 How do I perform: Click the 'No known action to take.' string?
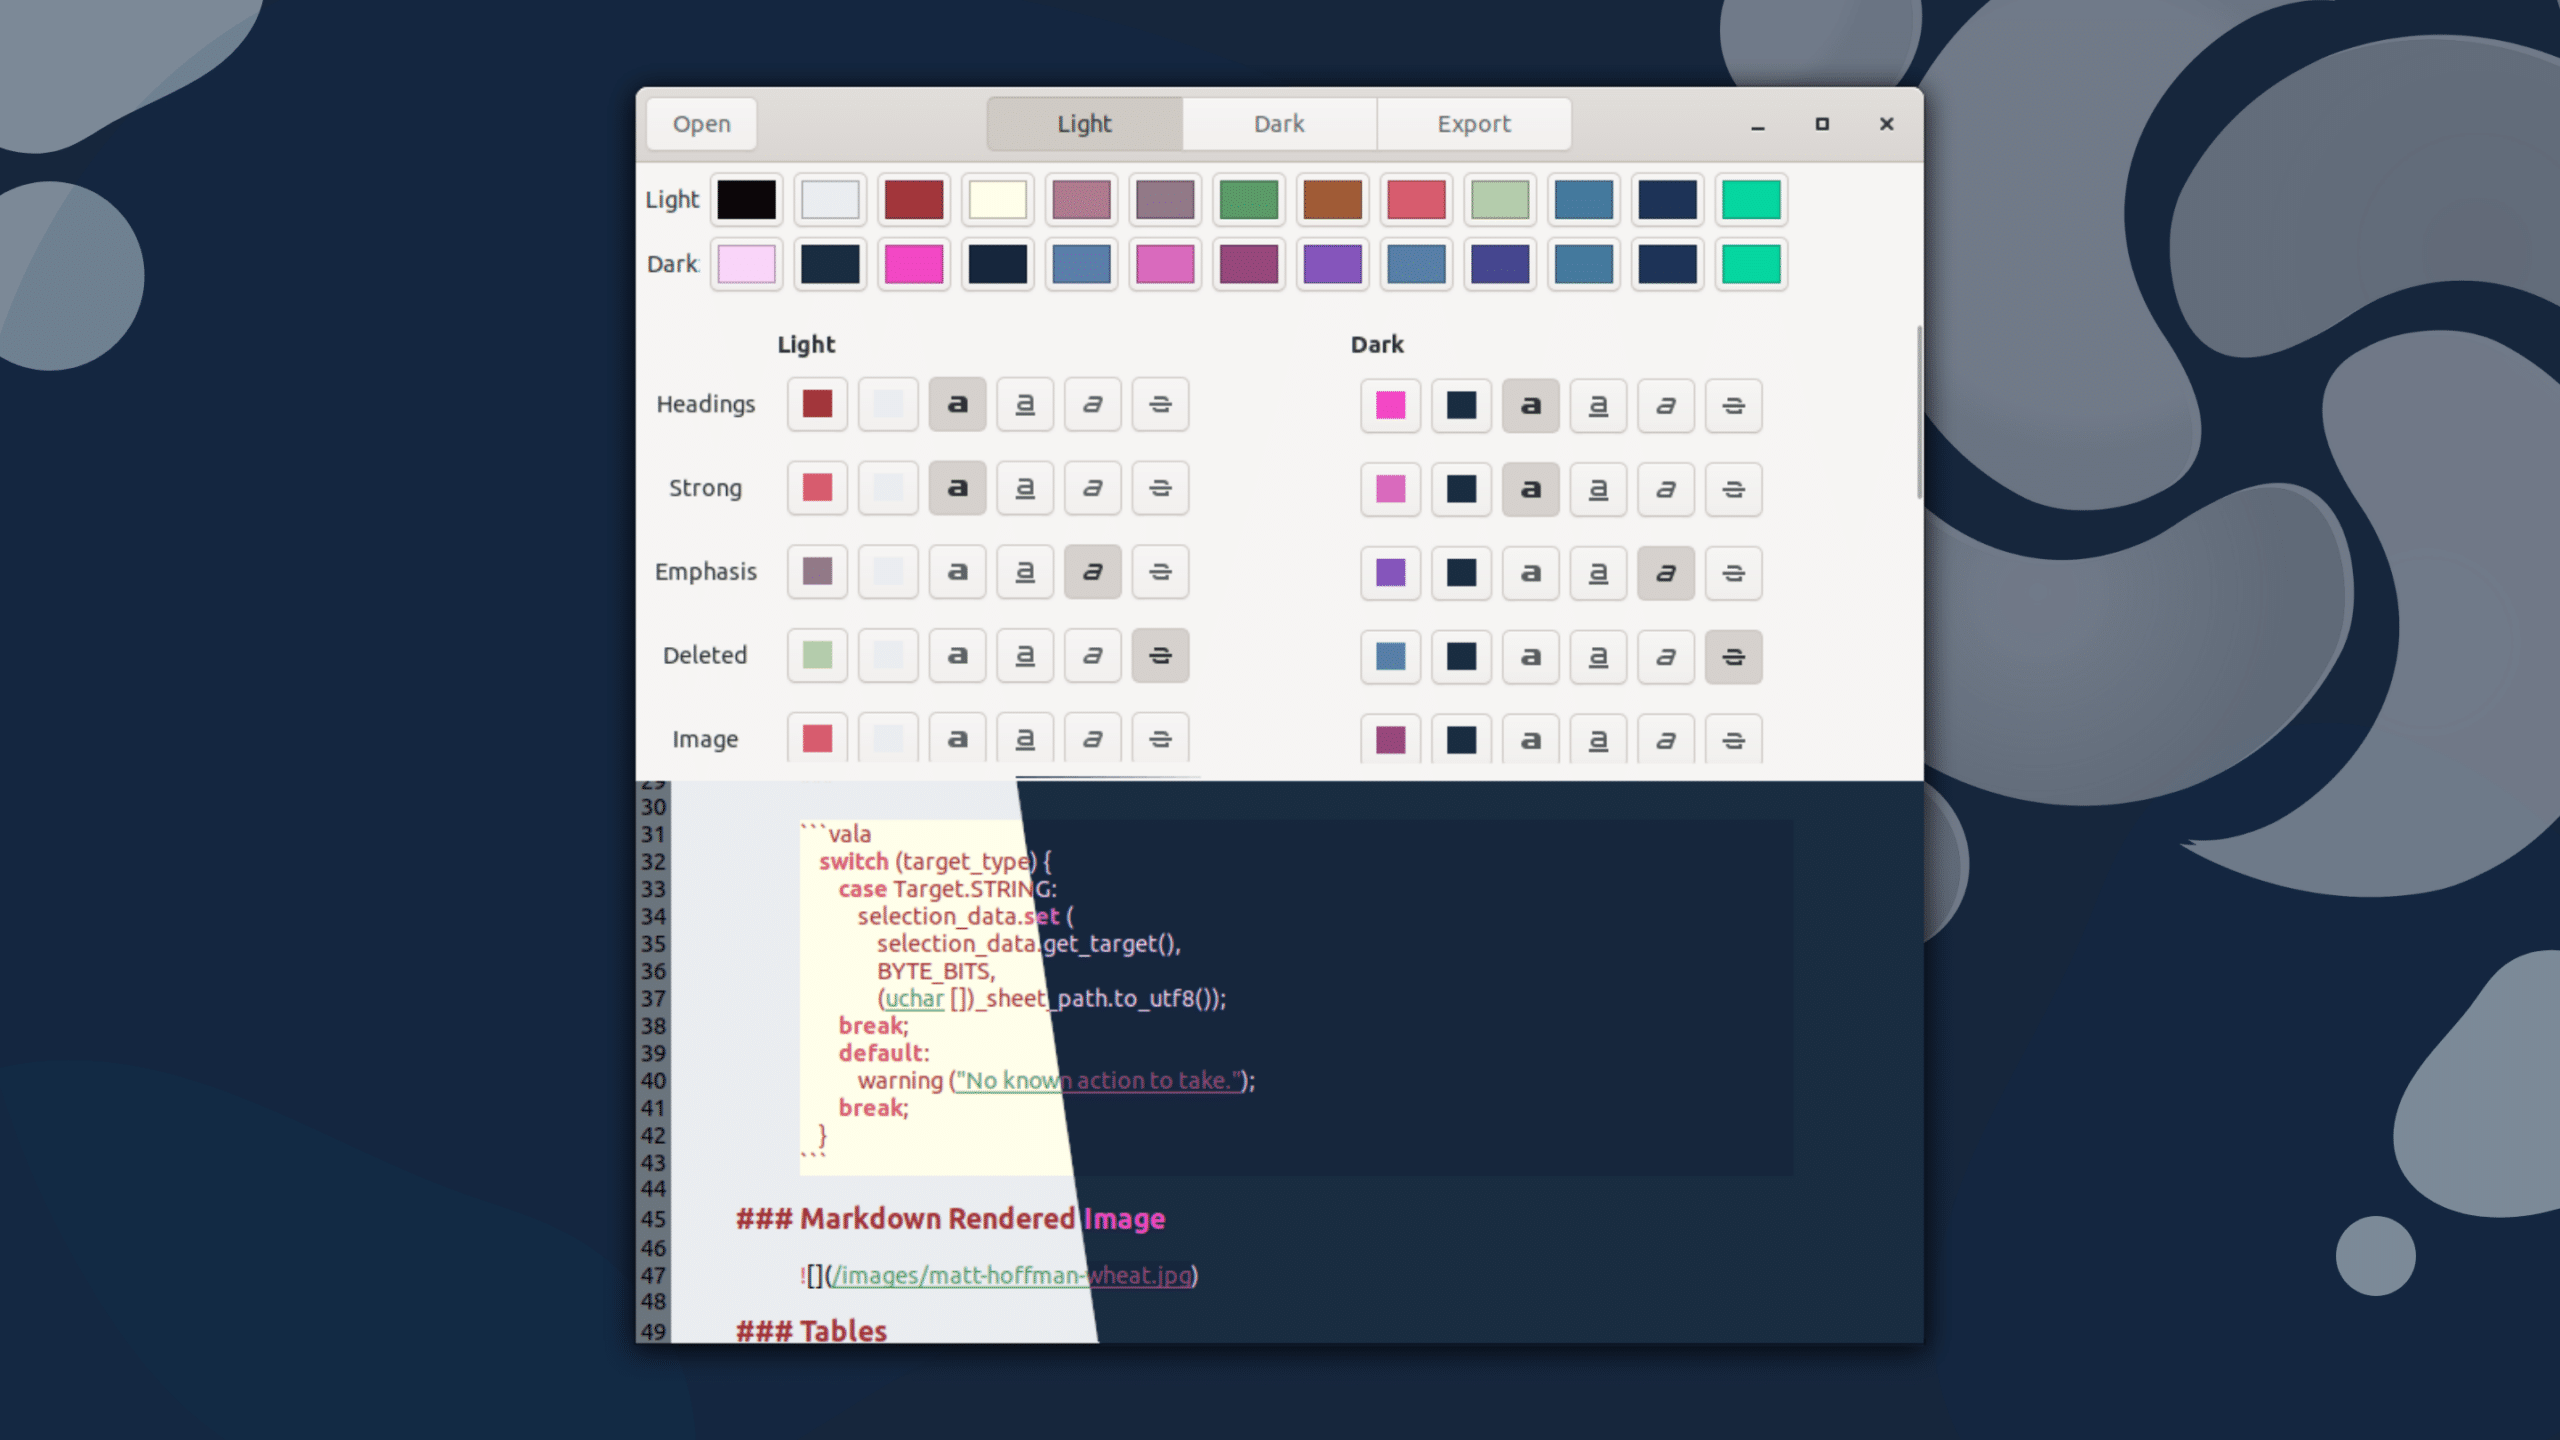(1098, 1081)
